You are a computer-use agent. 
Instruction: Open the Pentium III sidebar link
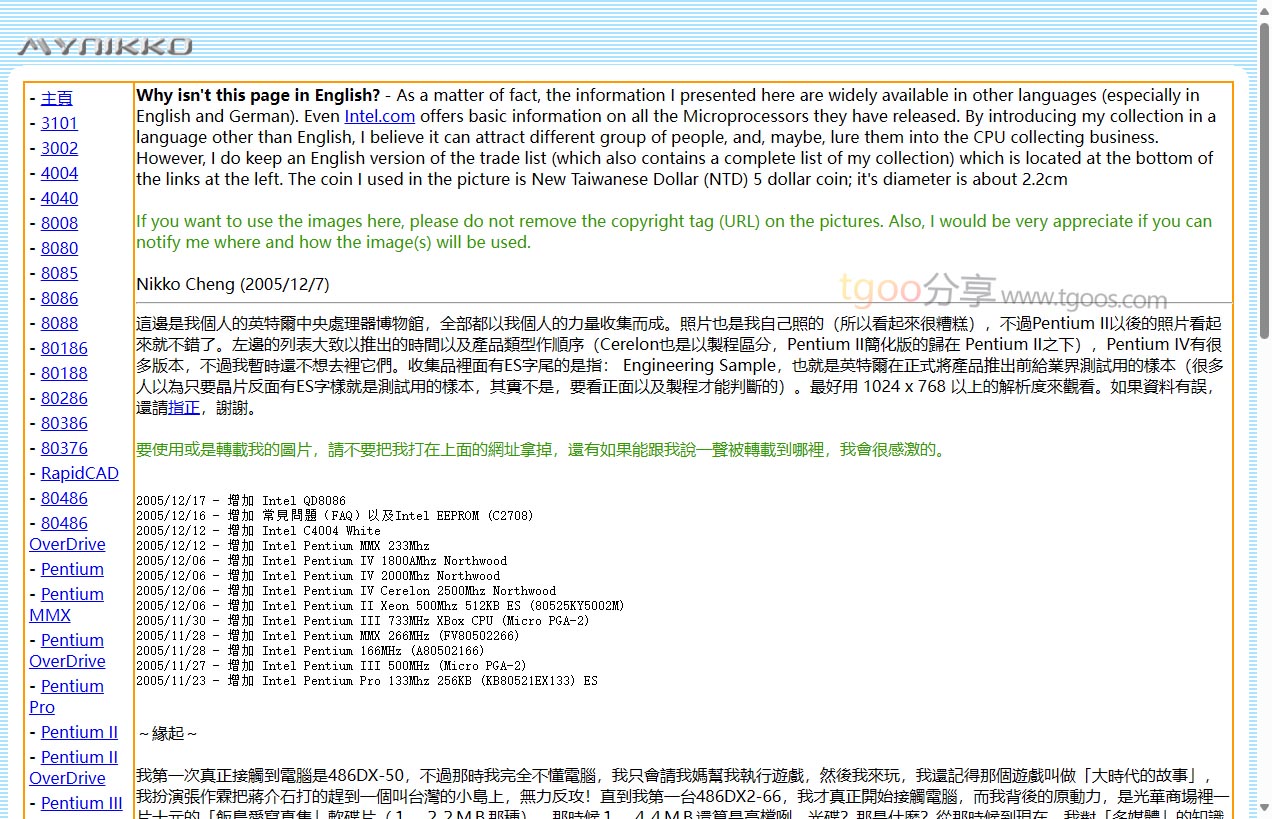[x=81, y=803]
